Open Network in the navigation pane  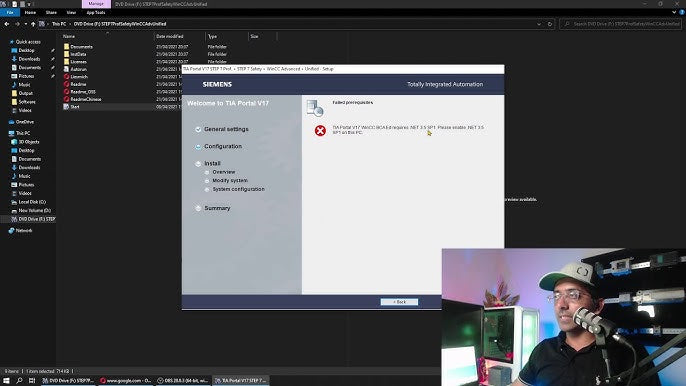click(24, 230)
